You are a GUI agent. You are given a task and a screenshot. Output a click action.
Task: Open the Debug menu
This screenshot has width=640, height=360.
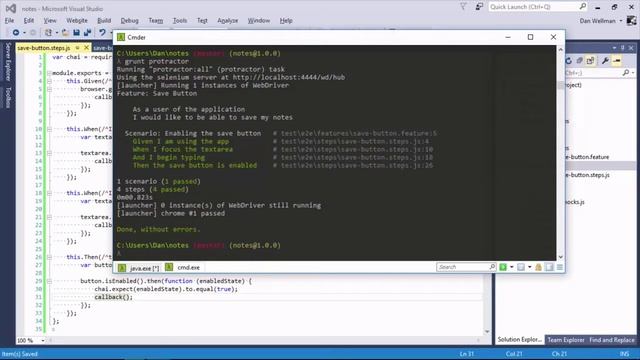[x=129, y=20]
